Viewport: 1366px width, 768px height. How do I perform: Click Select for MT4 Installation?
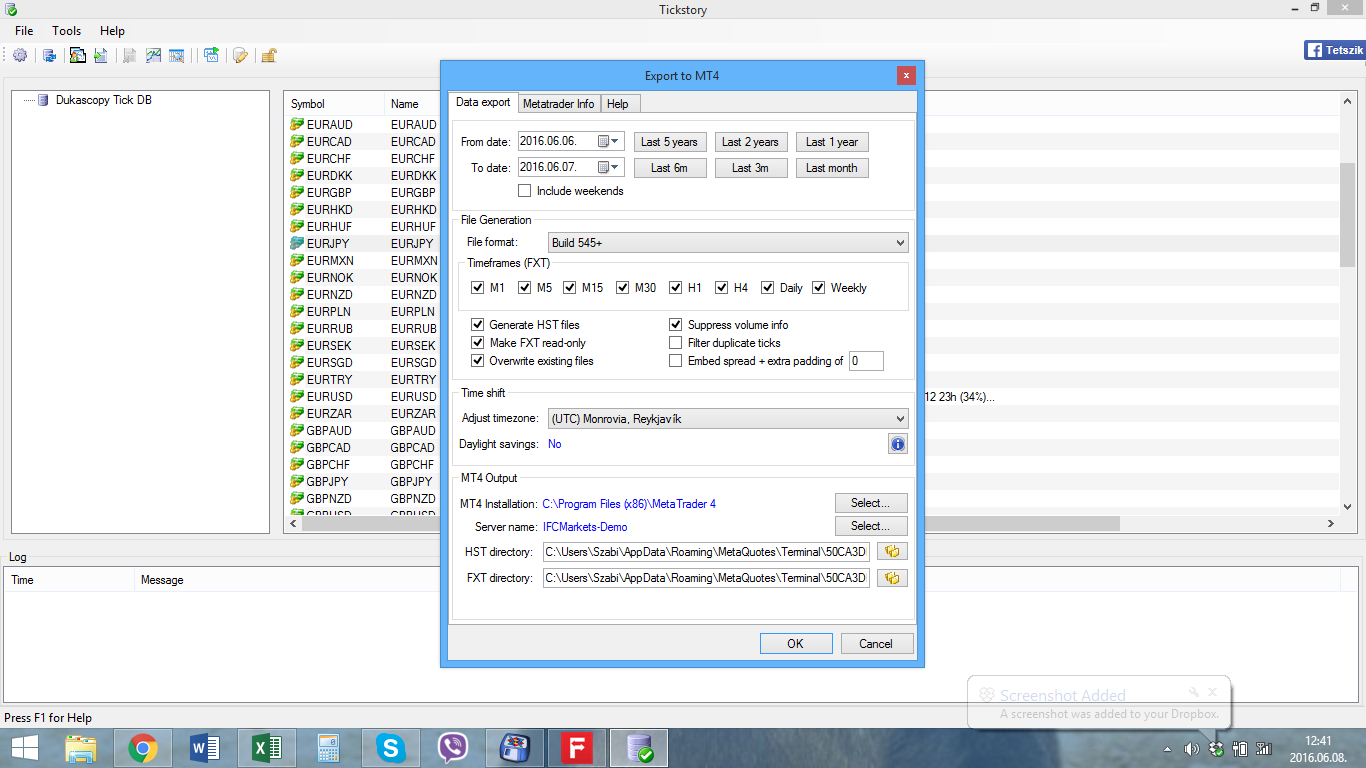871,503
